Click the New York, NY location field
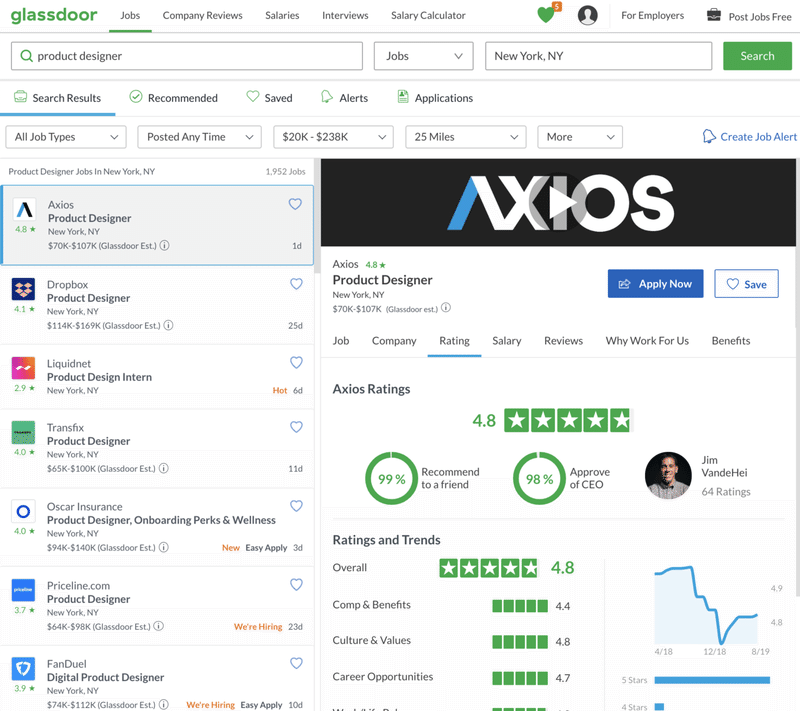Image resolution: width=800 pixels, height=711 pixels. [598, 56]
